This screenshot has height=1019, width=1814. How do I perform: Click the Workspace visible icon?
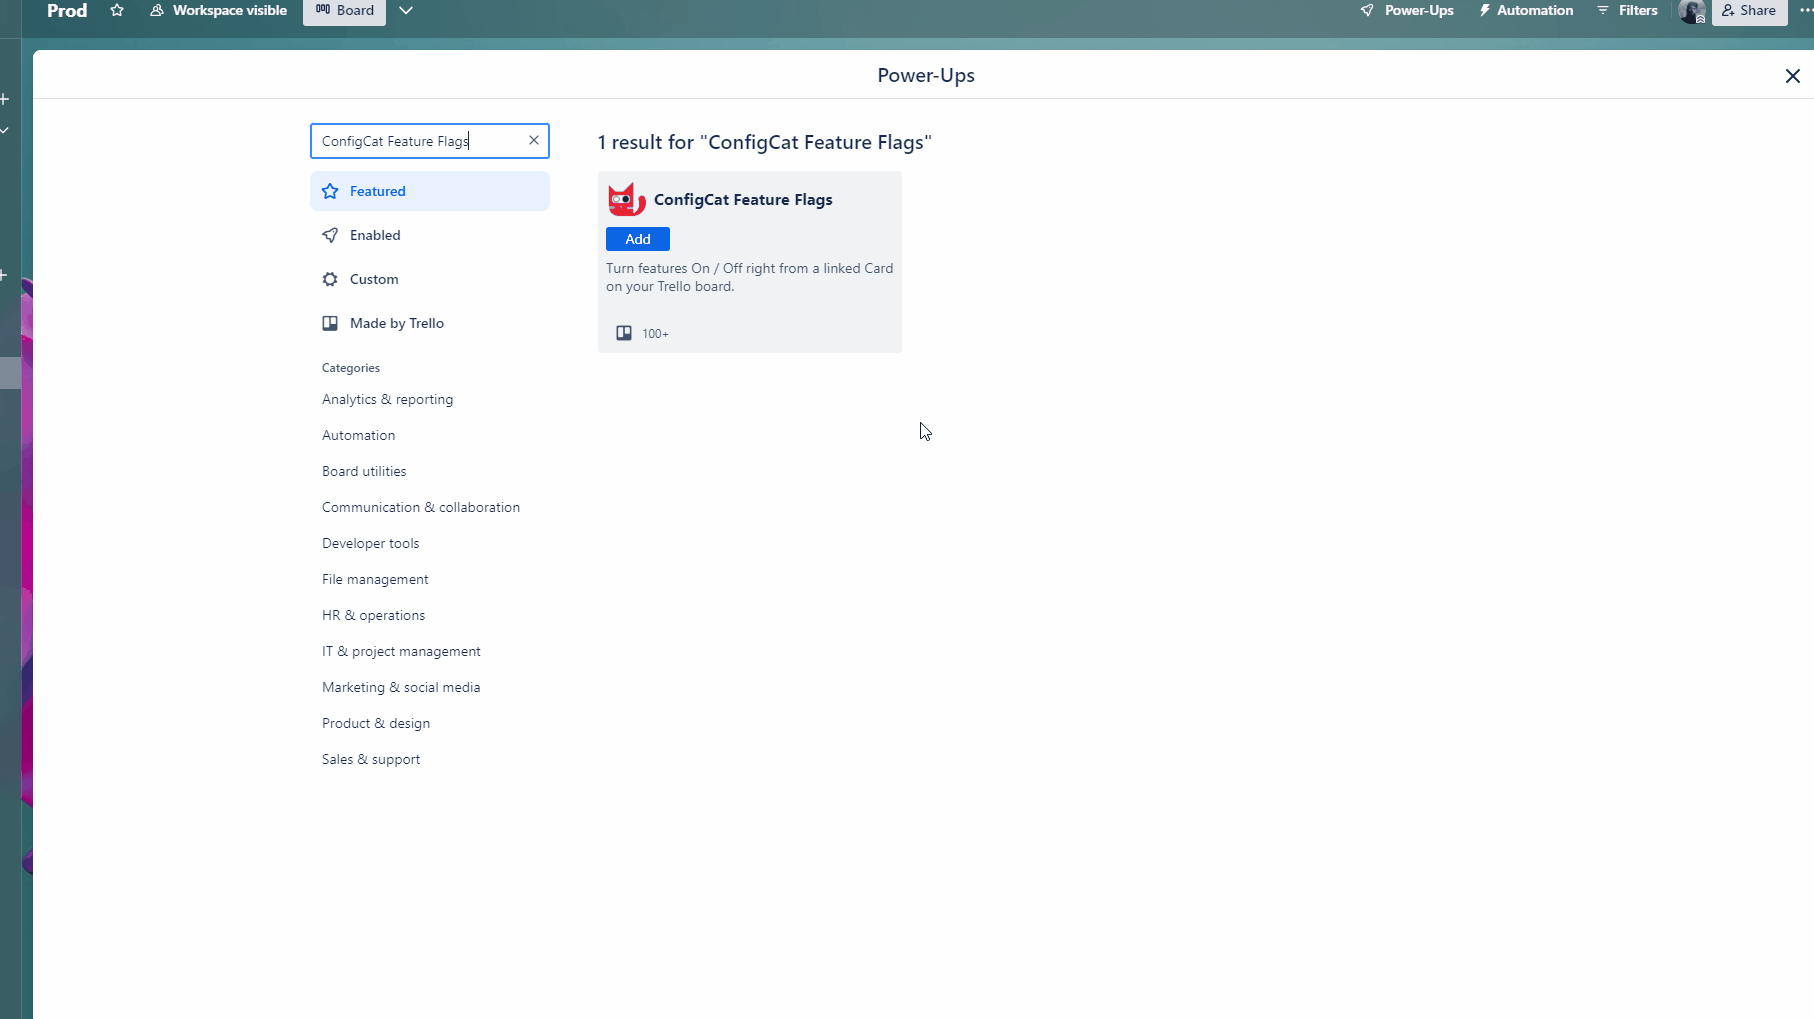[157, 10]
